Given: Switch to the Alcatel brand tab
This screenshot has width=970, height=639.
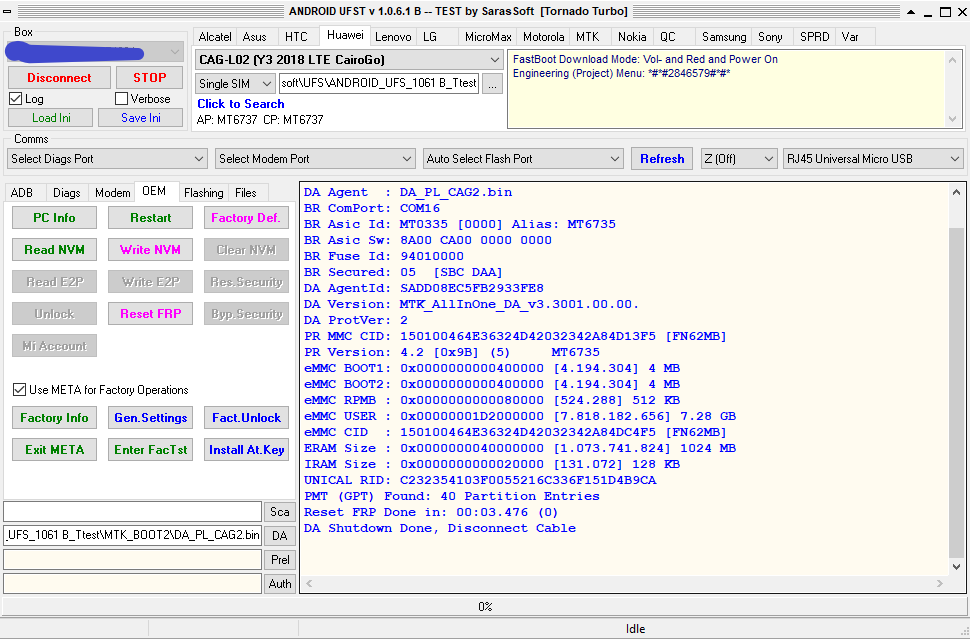Looking at the screenshot, I should pyautogui.click(x=215, y=37).
